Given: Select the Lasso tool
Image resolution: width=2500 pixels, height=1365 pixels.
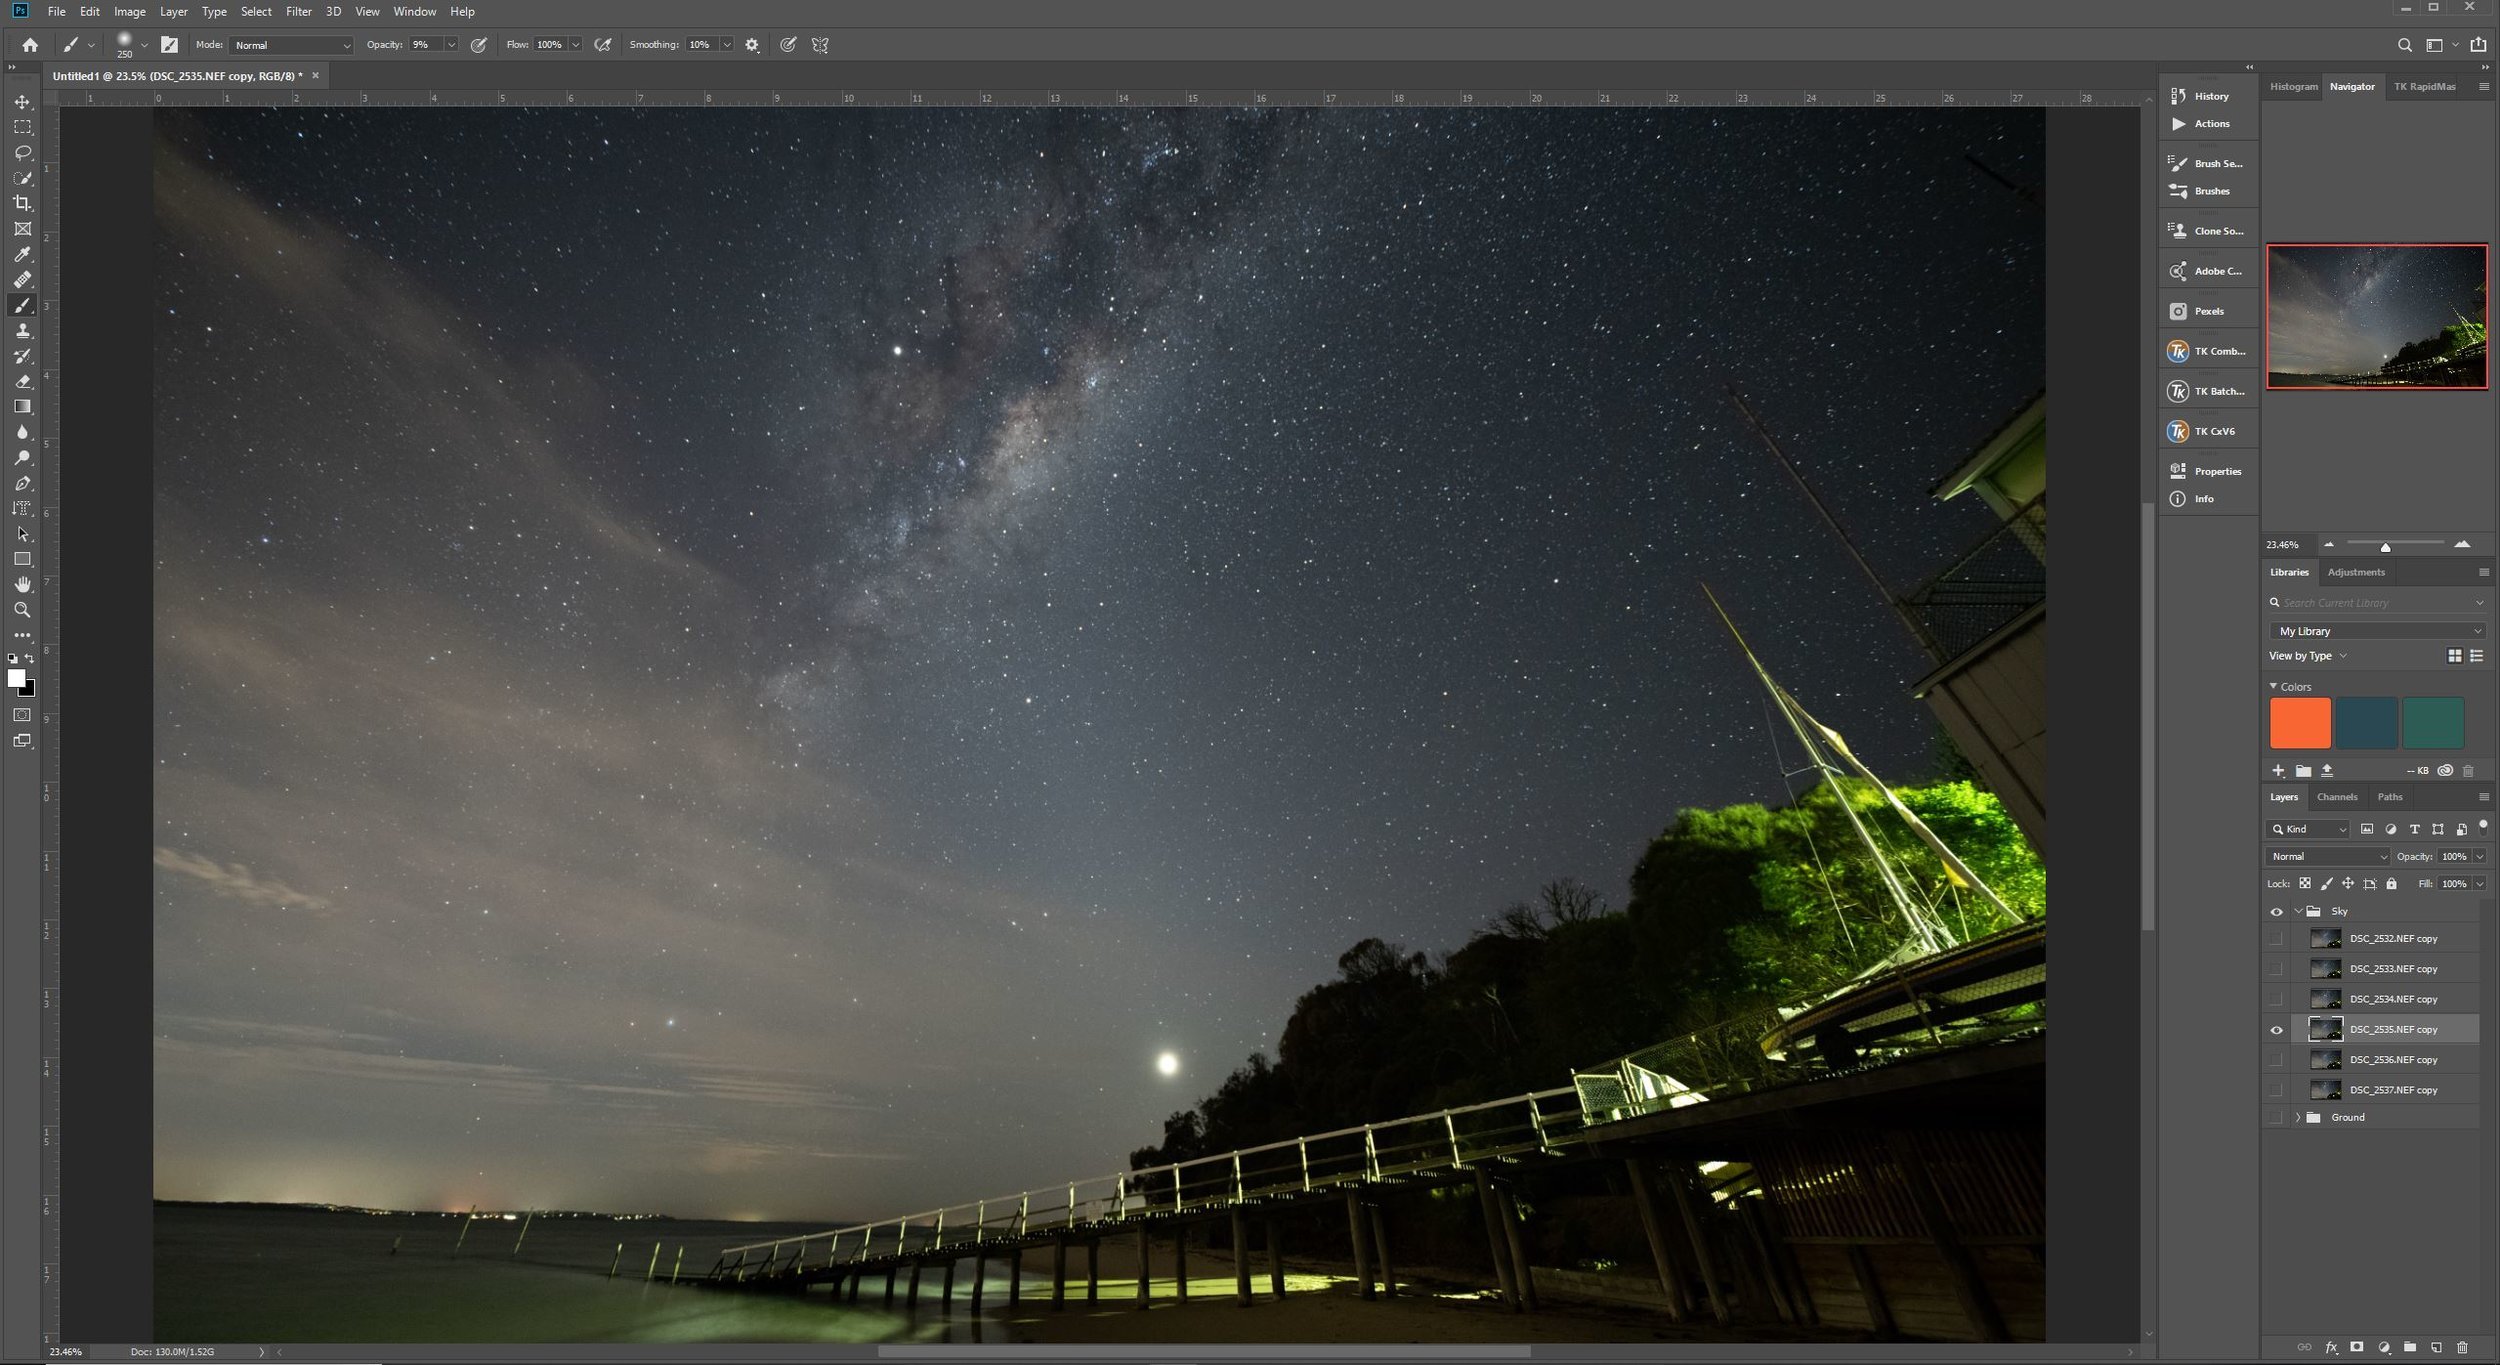Looking at the screenshot, I should pos(22,153).
